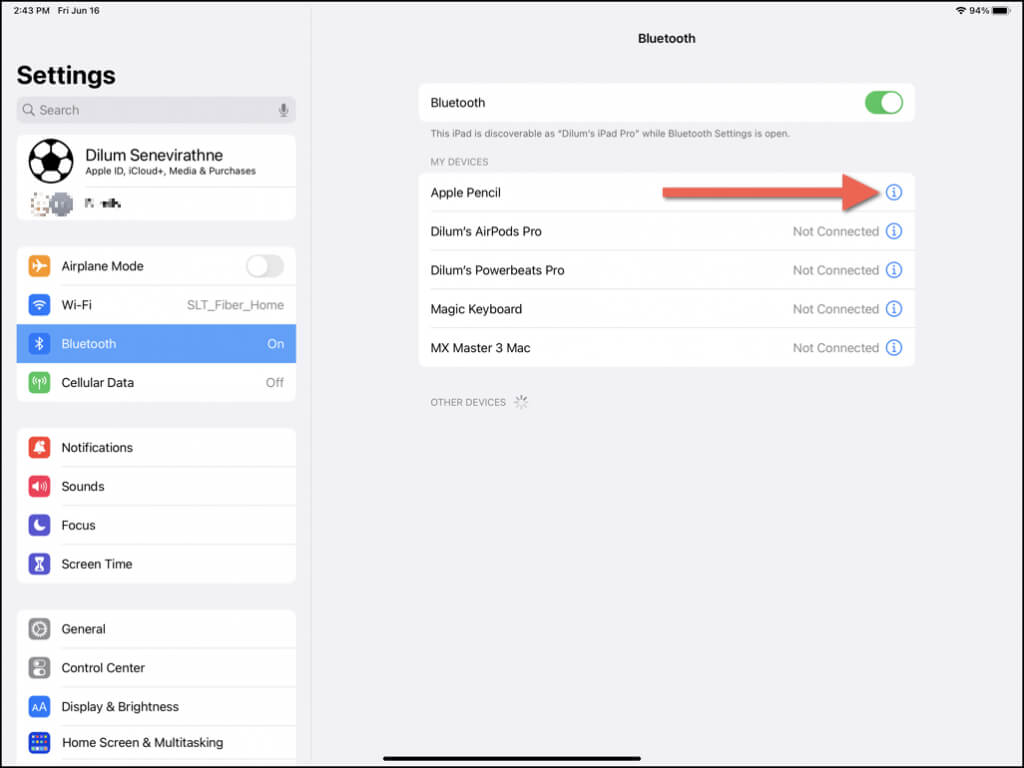
Task: Tap the Control Center icon
Action: [x=39, y=667]
